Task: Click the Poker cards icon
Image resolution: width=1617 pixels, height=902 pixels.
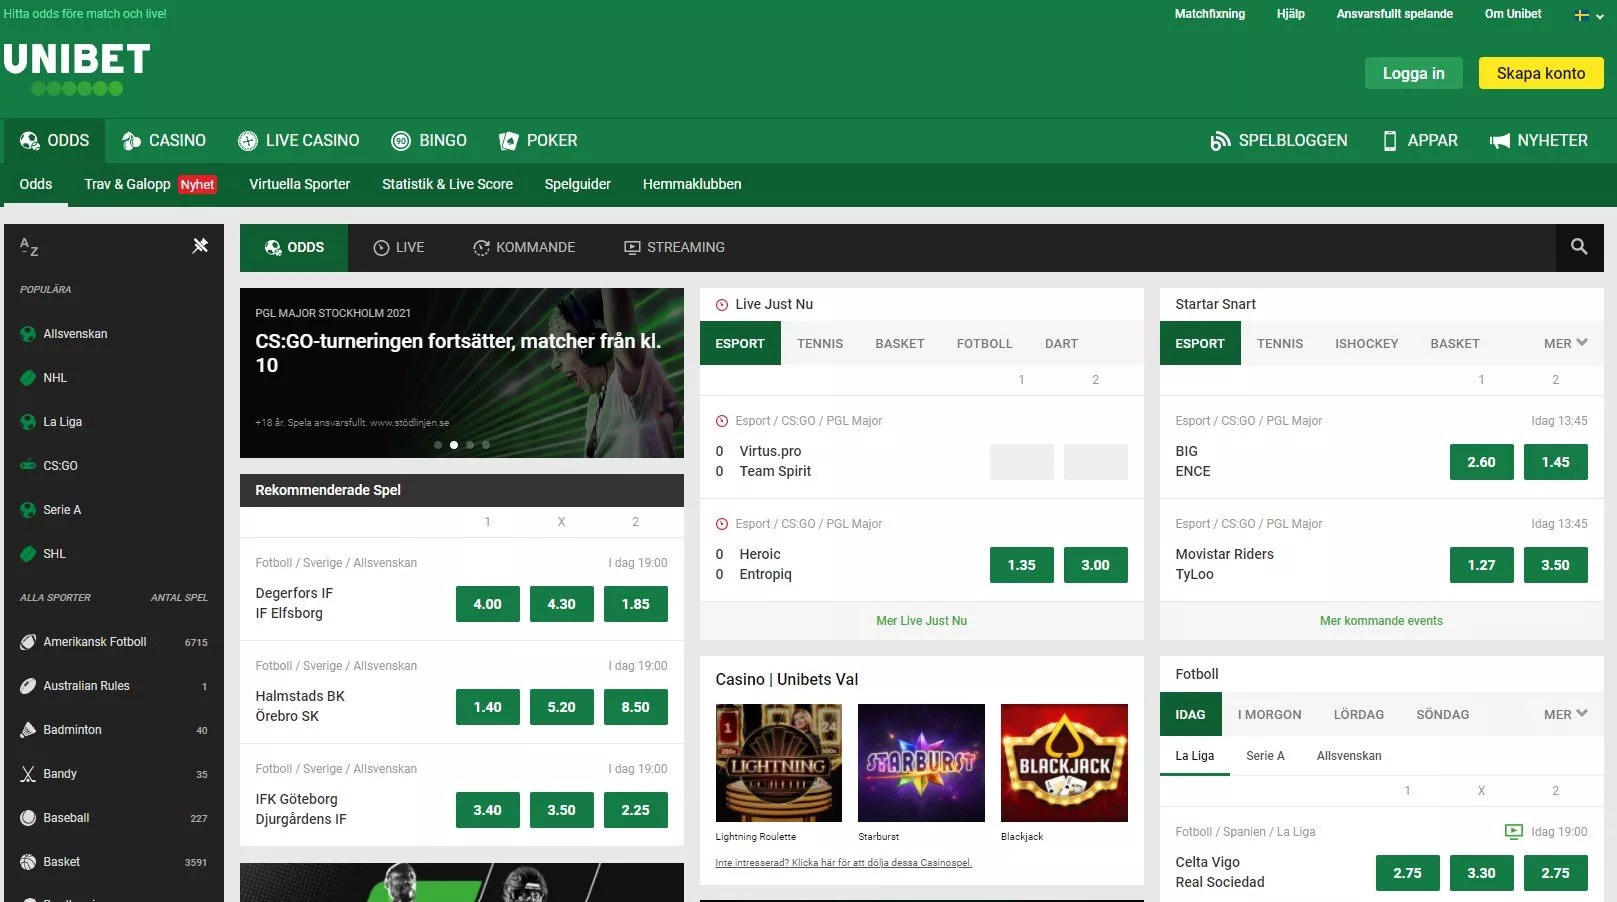Action: pos(508,141)
